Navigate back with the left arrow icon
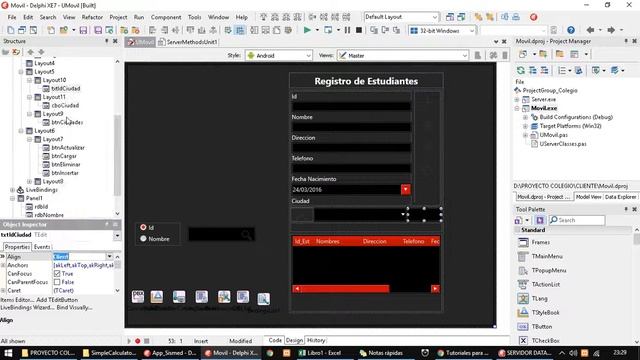Viewport: 640px width, 360px height. point(590,30)
